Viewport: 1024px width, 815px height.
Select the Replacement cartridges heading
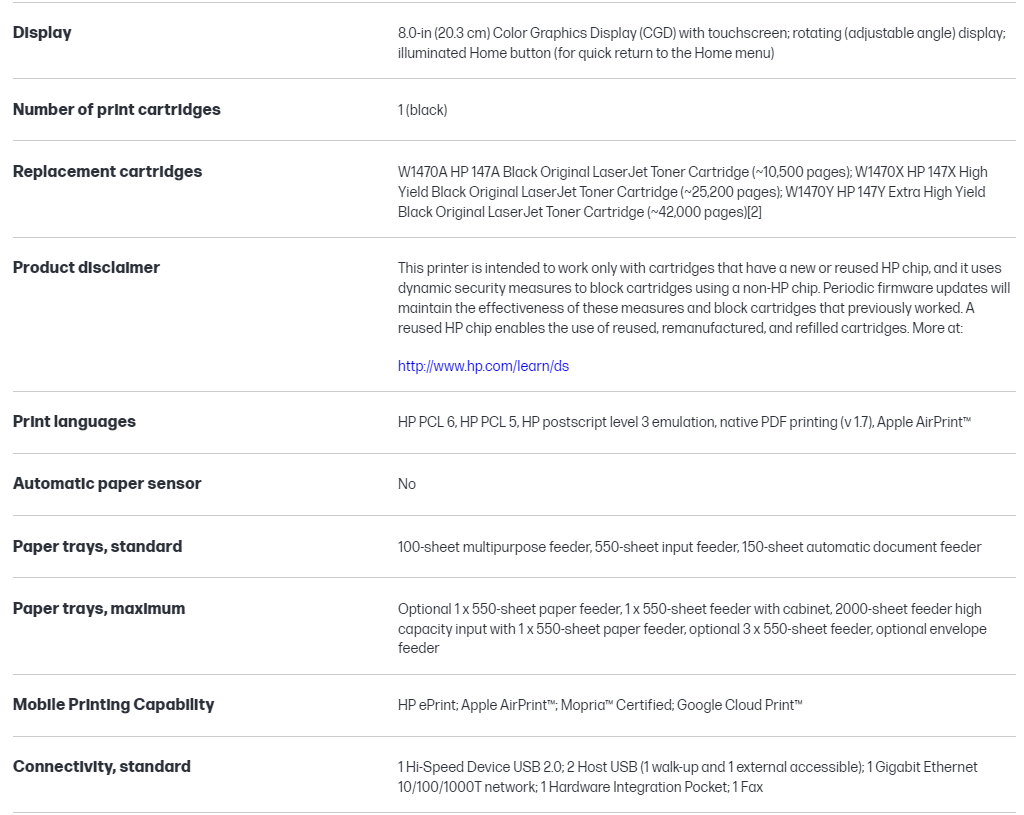tap(107, 172)
